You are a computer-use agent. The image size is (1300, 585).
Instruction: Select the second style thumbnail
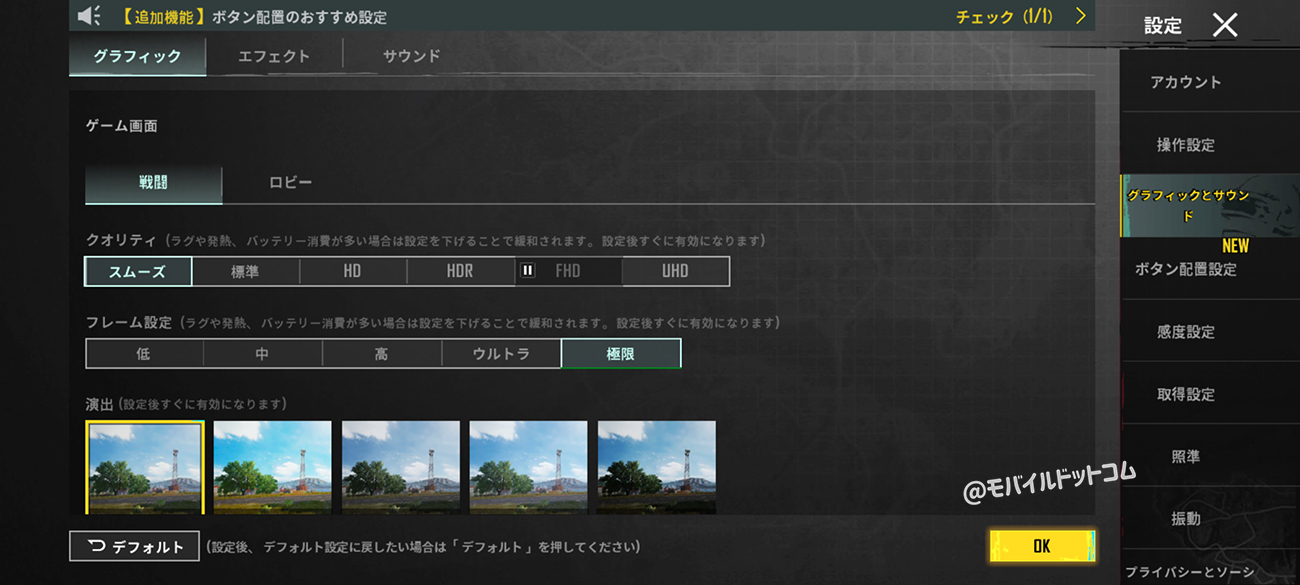[x=272, y=466]
